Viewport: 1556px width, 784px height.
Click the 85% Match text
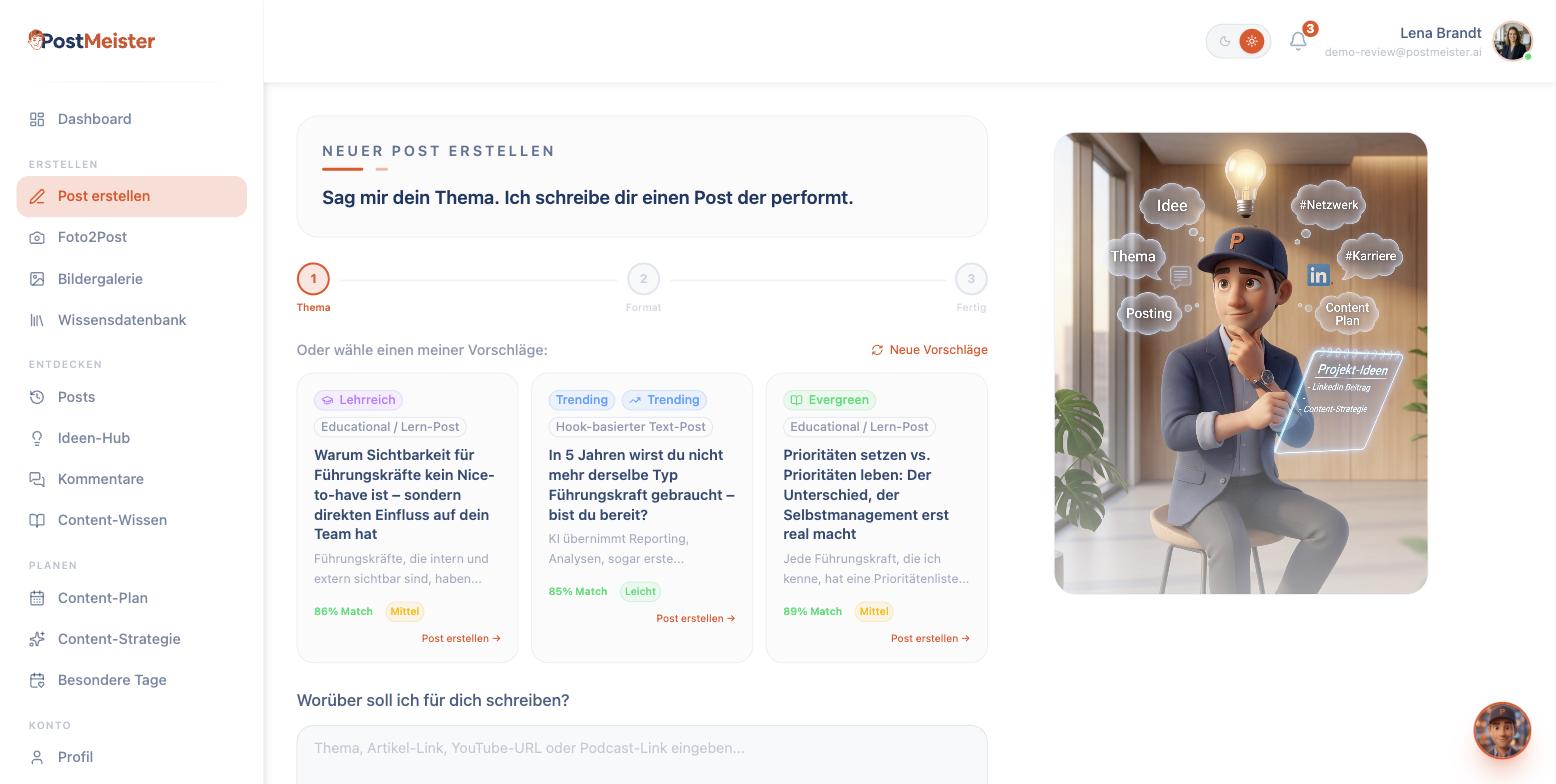pos(578,591)
